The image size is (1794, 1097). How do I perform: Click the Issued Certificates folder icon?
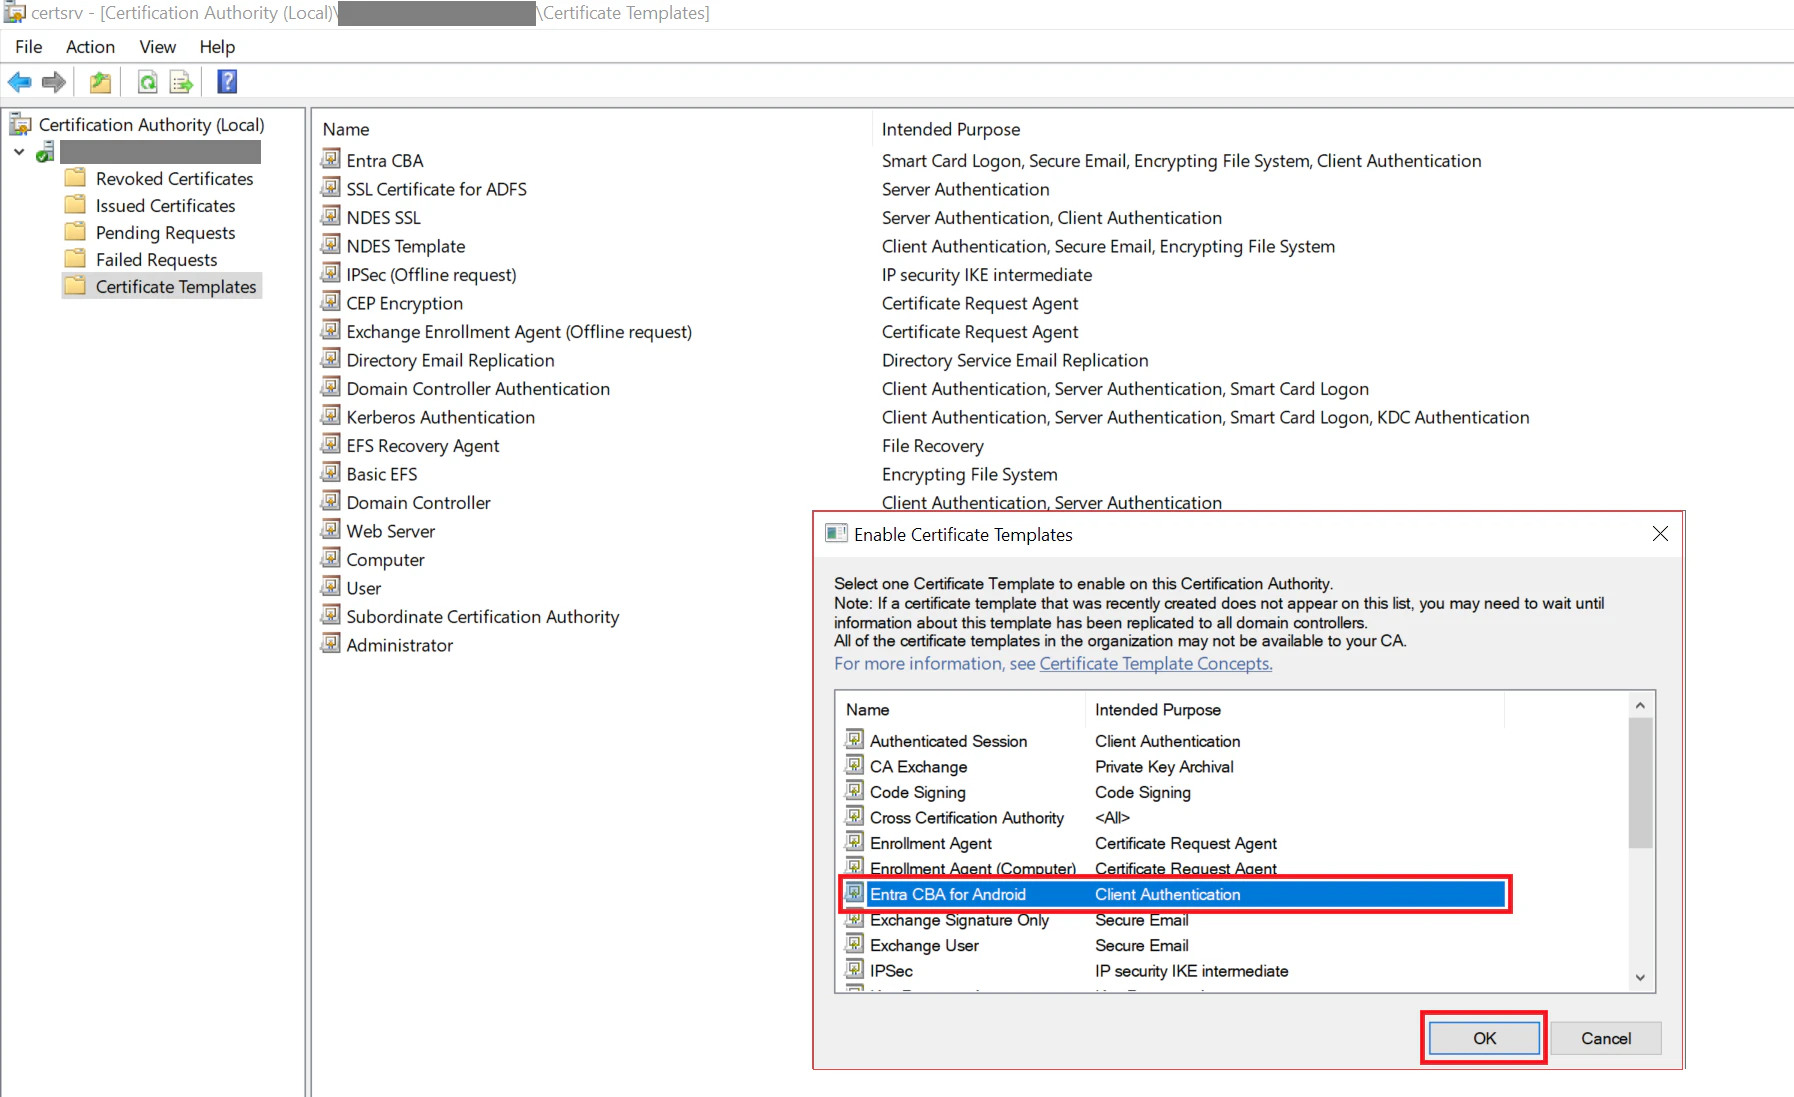(x=75, y=205)
